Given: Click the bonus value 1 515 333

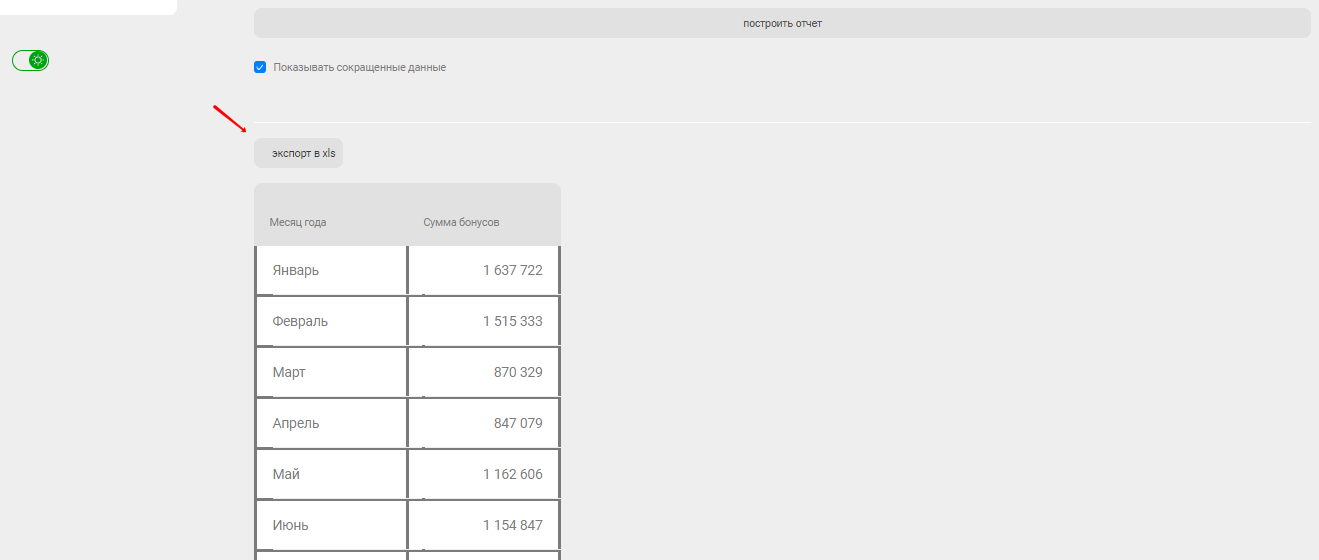Looking at the screenshot, I should pyautogui.click(x=512, y=321).
